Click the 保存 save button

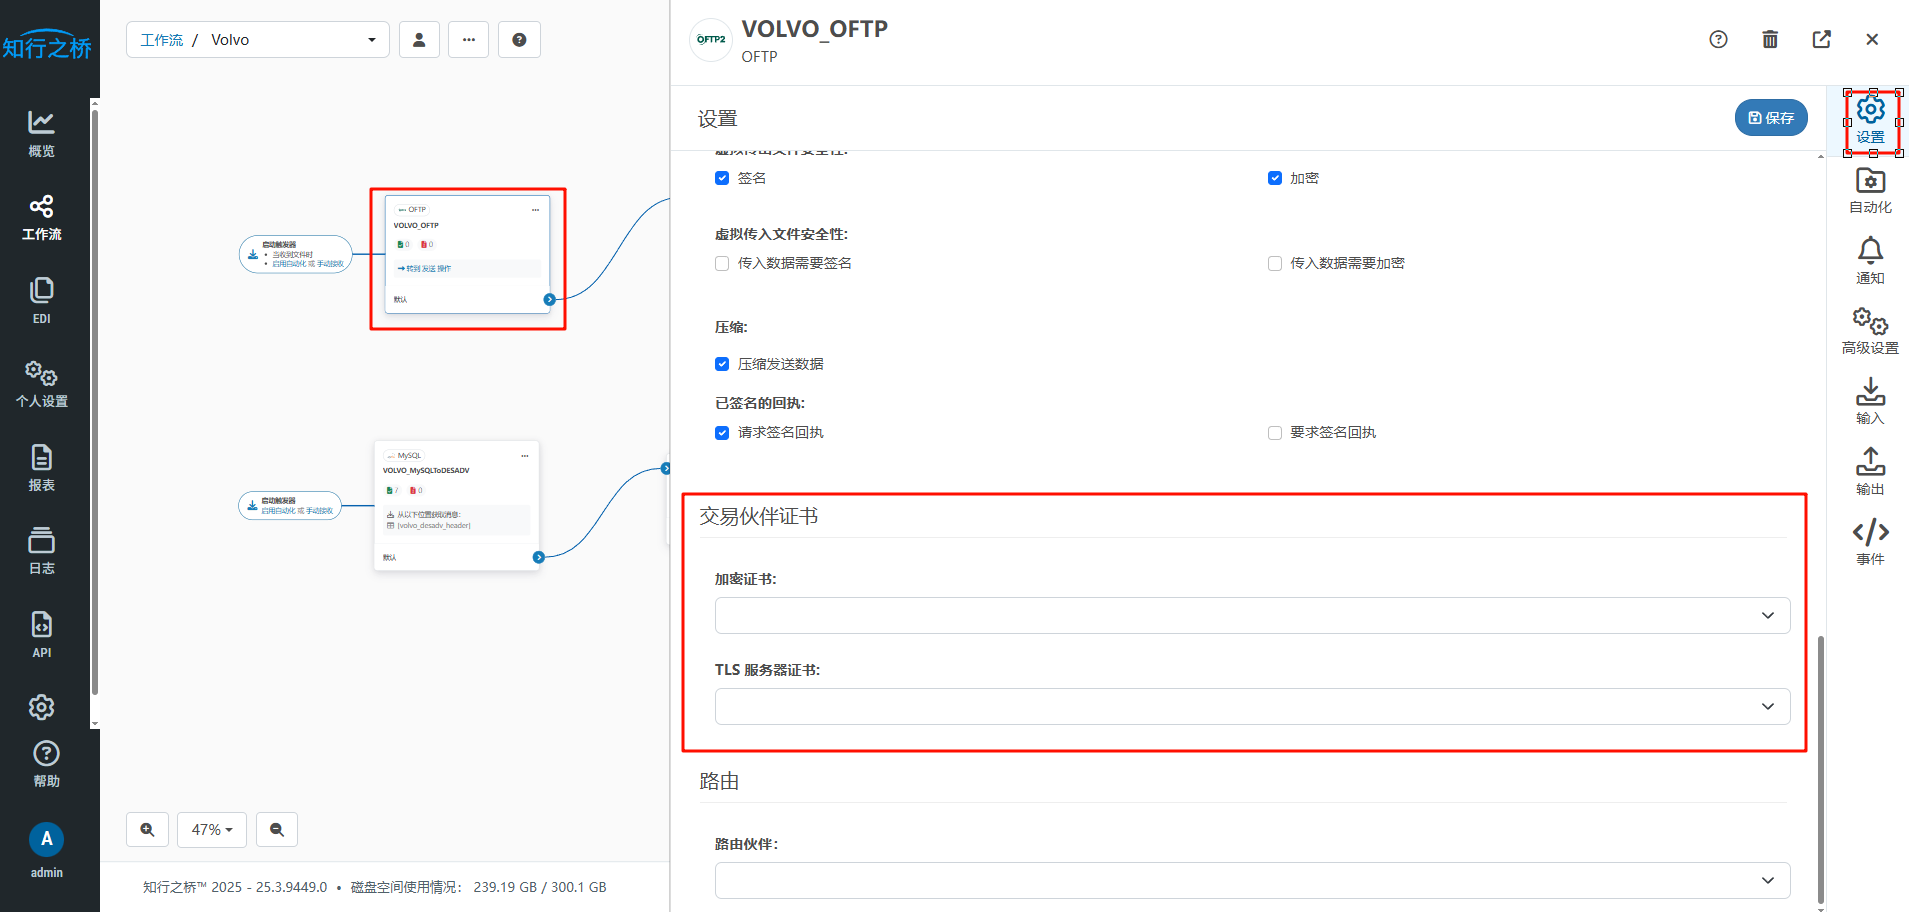tap(1770, 118)
